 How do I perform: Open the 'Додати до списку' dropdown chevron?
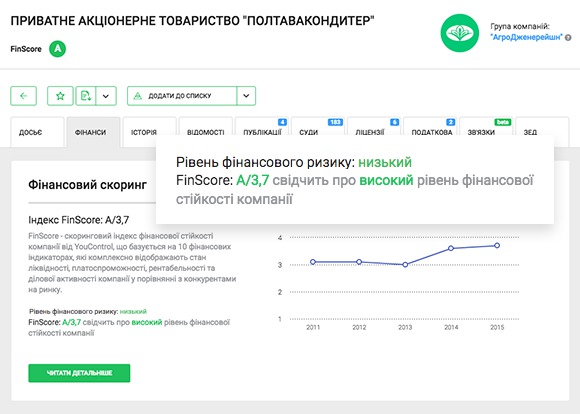coord(246,96)
